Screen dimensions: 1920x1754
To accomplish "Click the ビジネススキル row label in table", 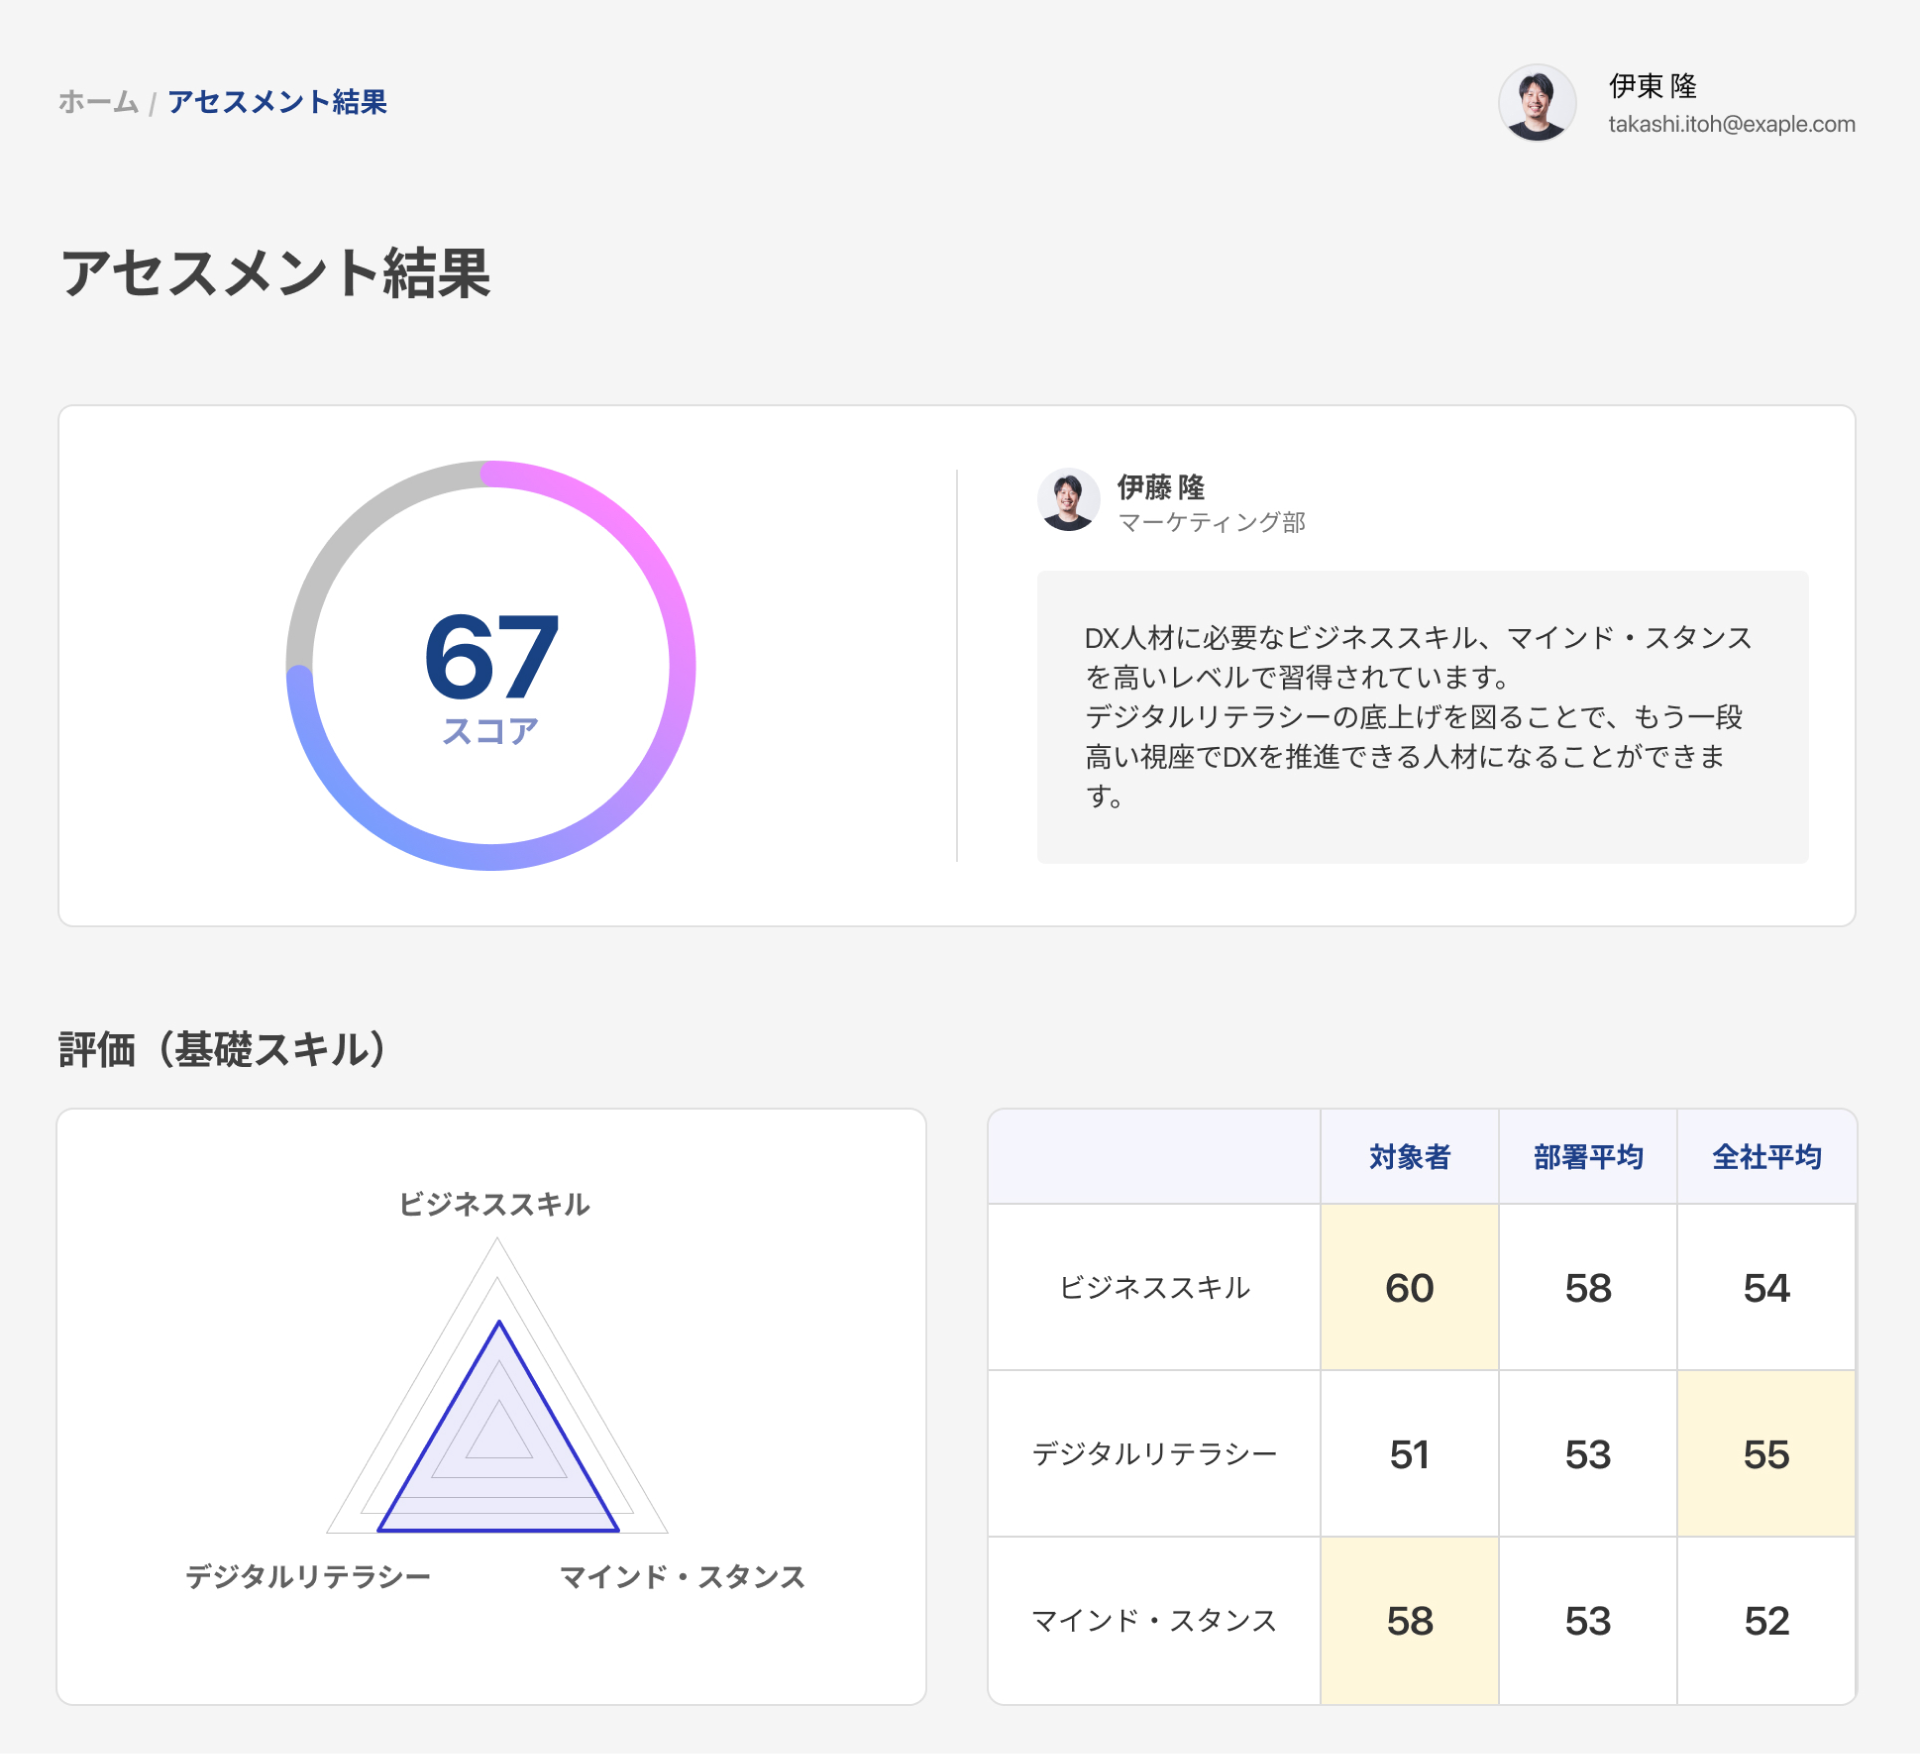I will tap(1154, 1287).
